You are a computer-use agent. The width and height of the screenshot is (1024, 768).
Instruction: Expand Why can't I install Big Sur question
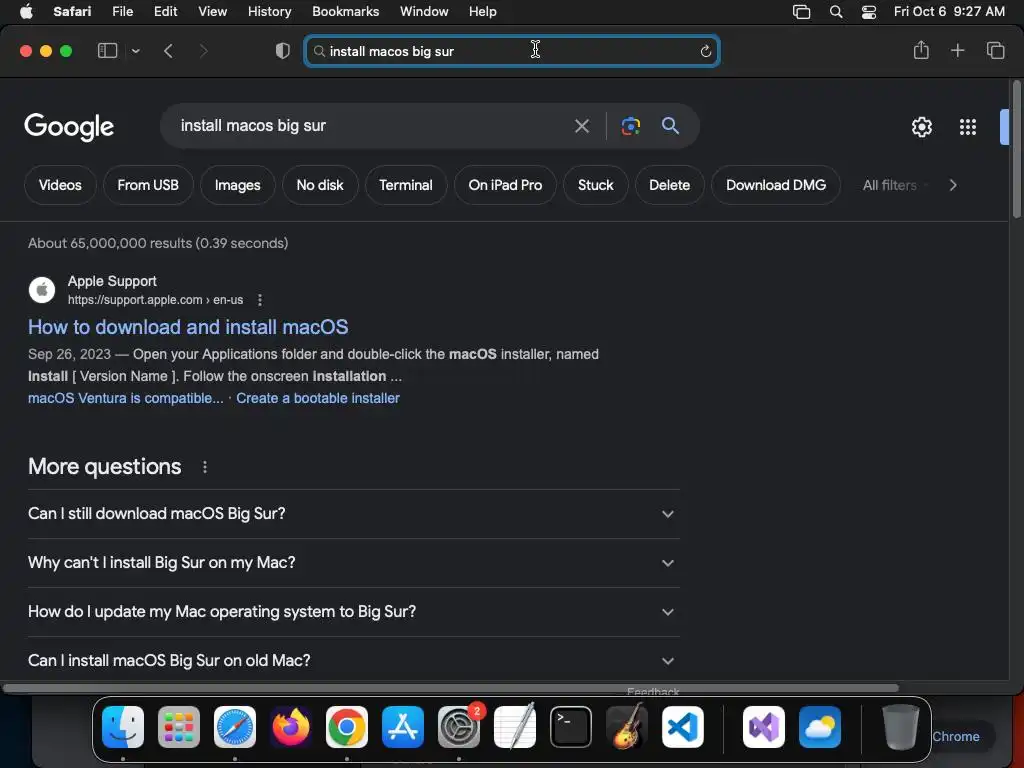[x=353, y=562]
